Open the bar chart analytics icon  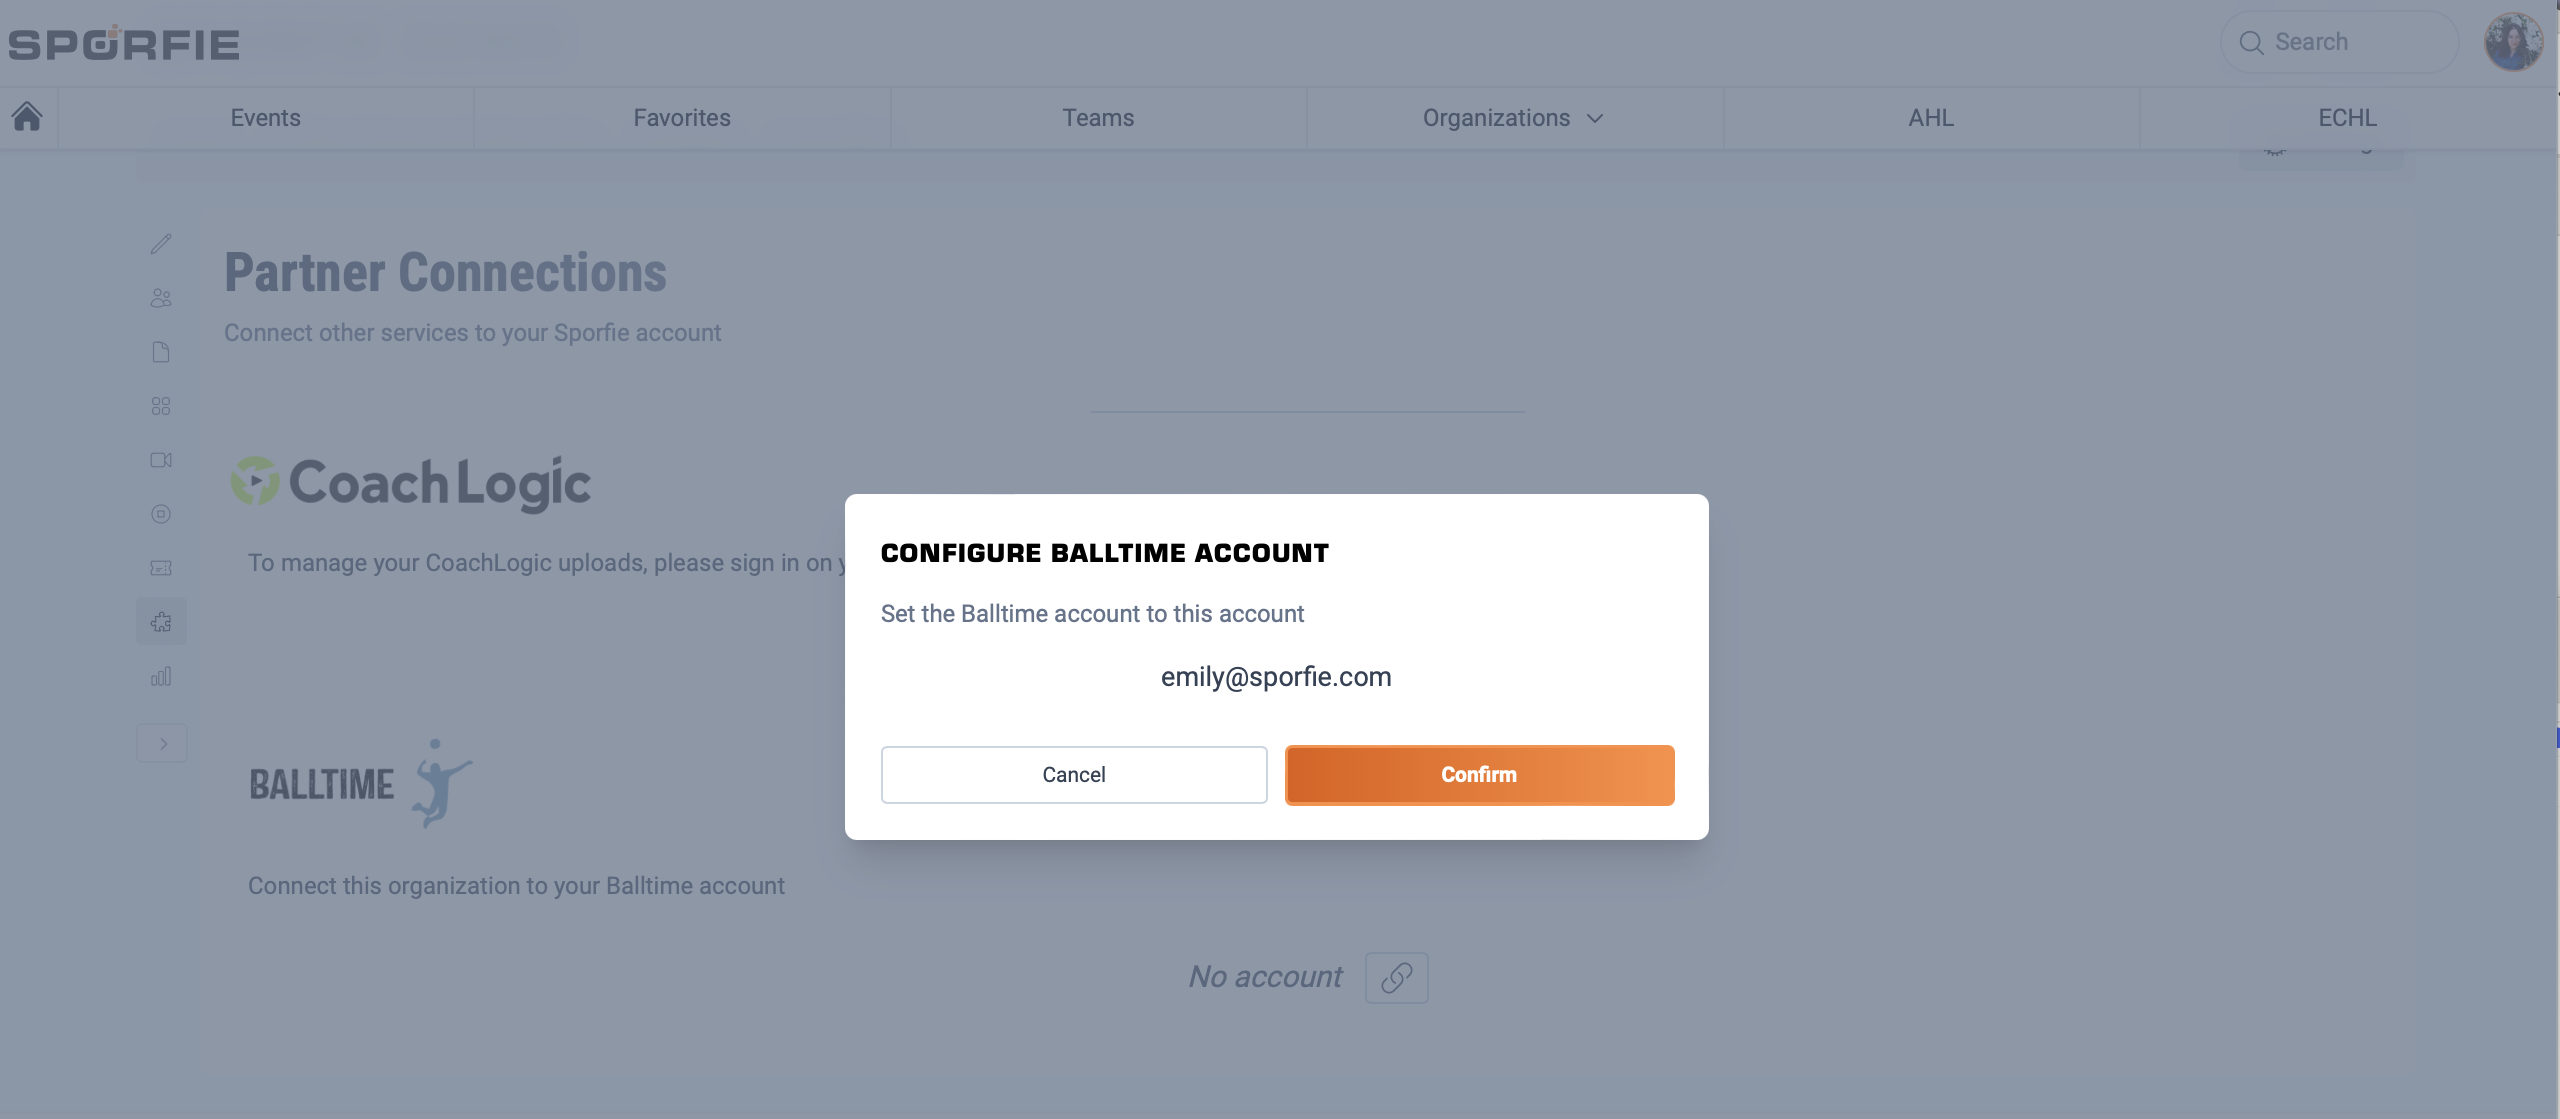point(161,677)
